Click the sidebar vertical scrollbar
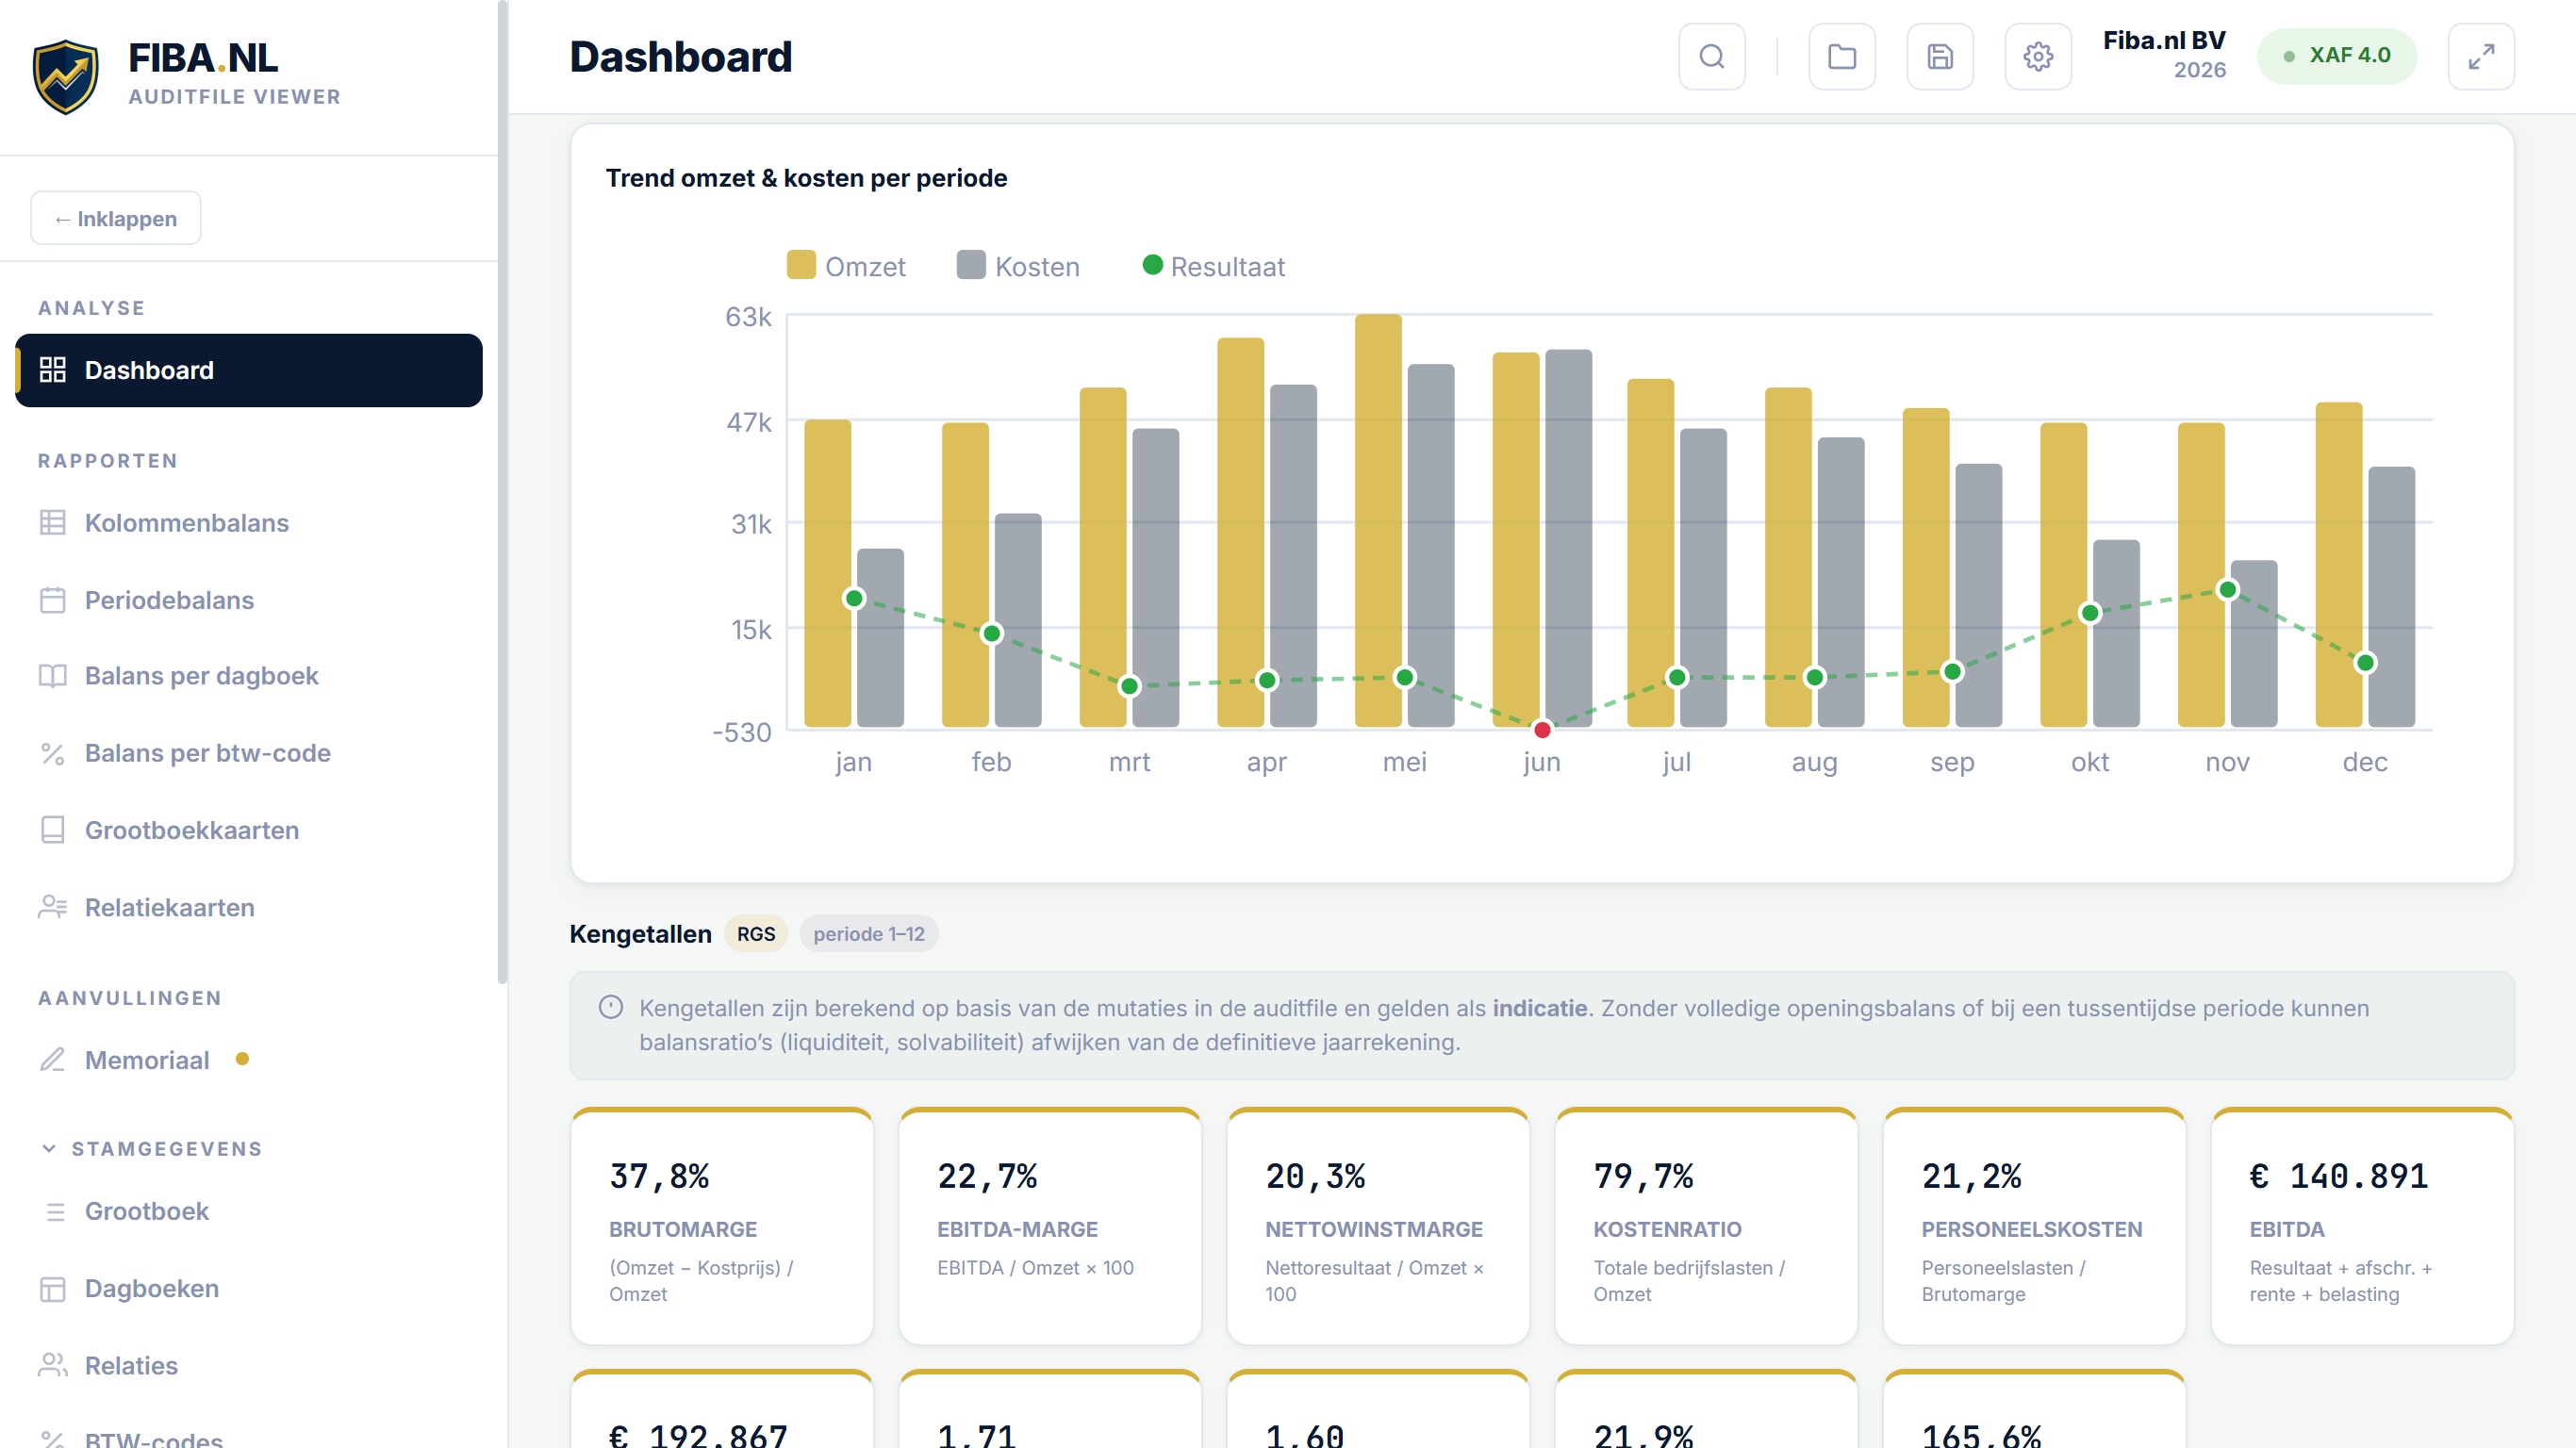 (502, 492)
